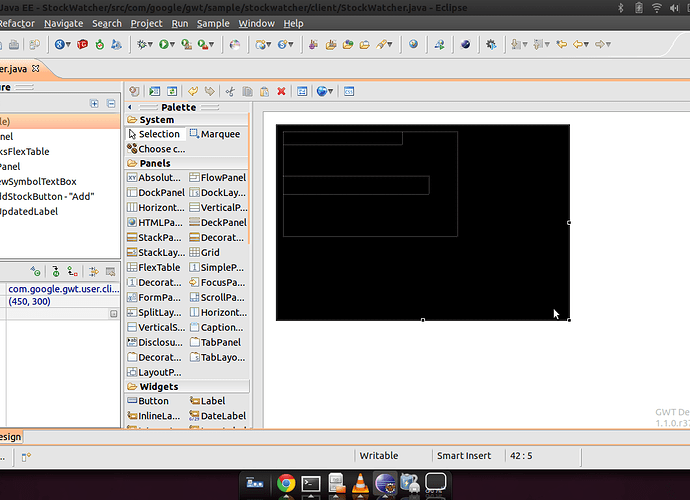Click the Last Edit Location arrow icon
The image size is (690, 500).
point(562,44)
